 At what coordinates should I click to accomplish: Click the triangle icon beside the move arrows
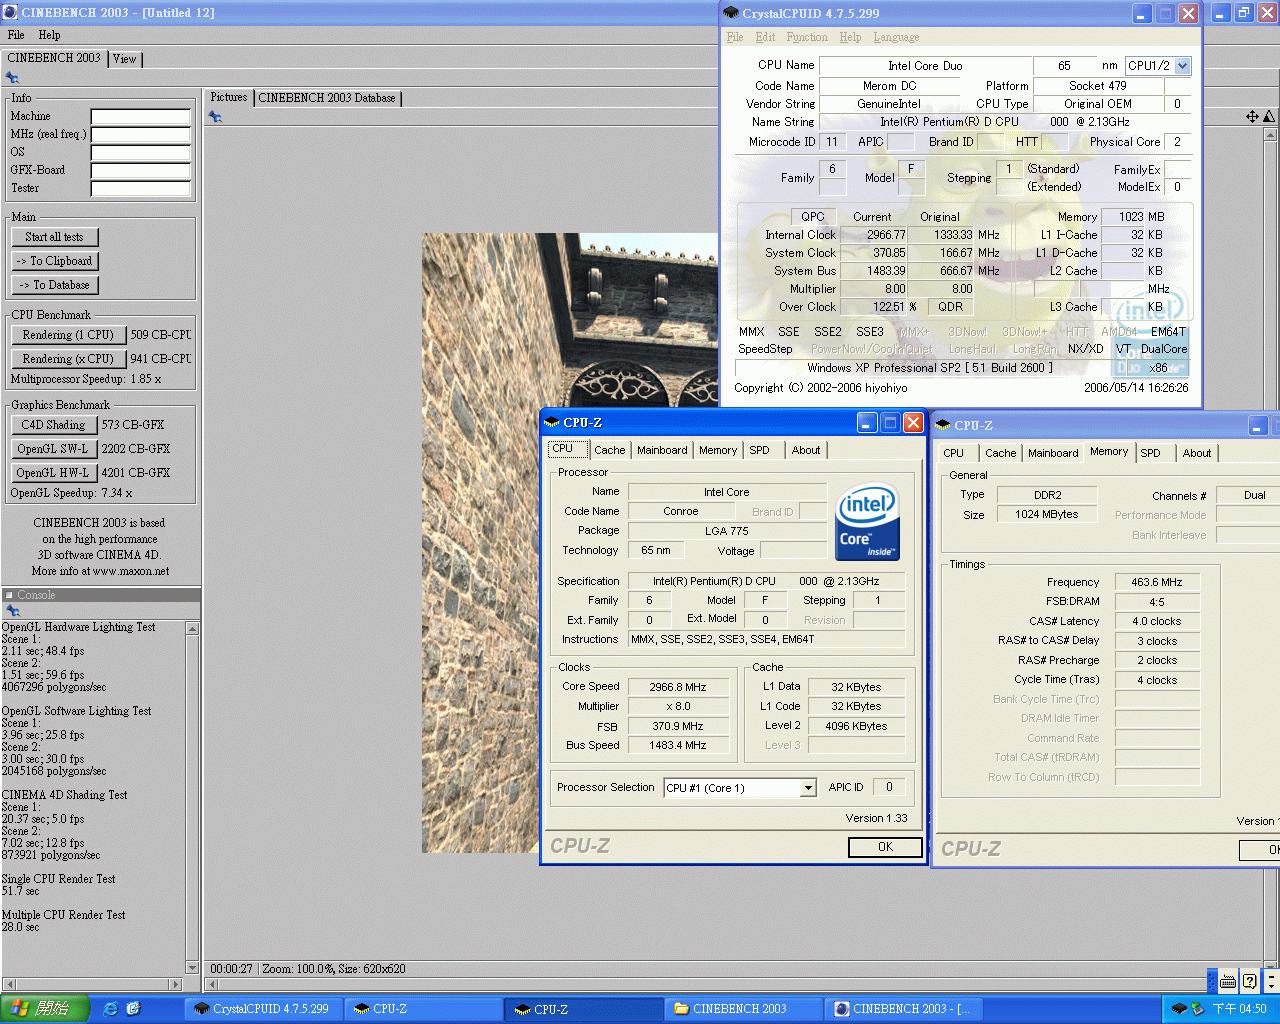[x=1269, y=117]
